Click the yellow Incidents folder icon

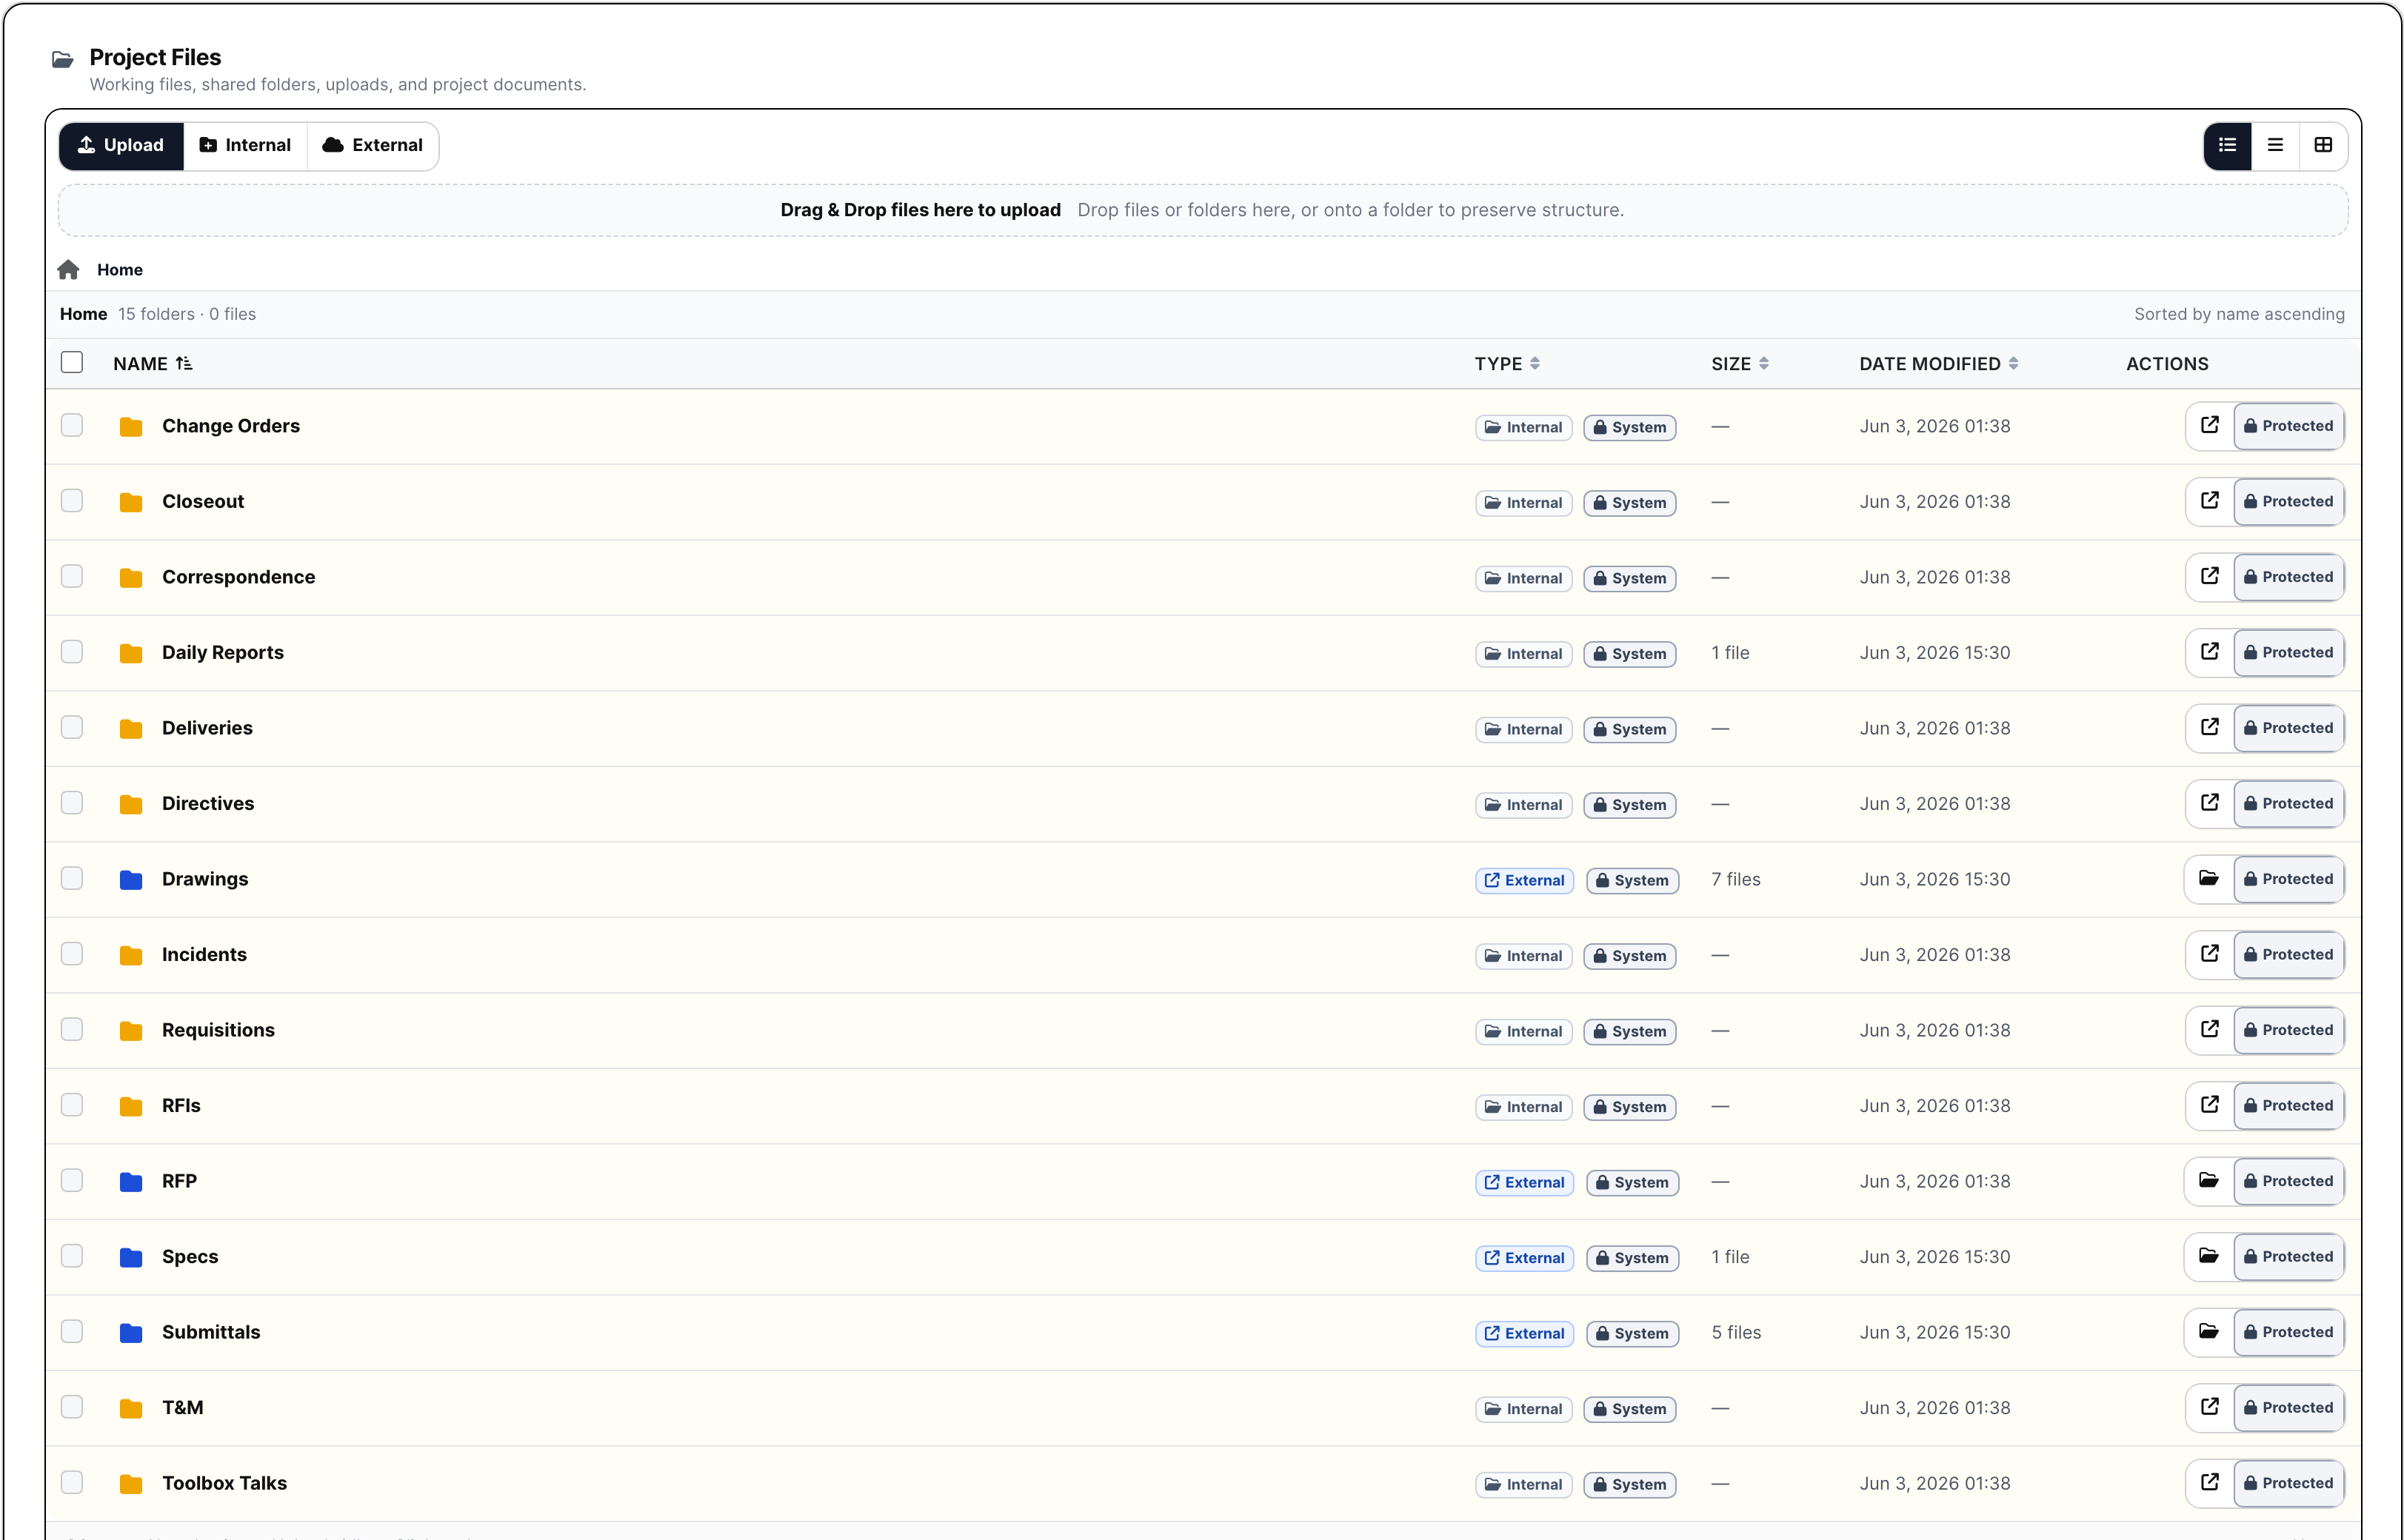click(x=131, y=955)
